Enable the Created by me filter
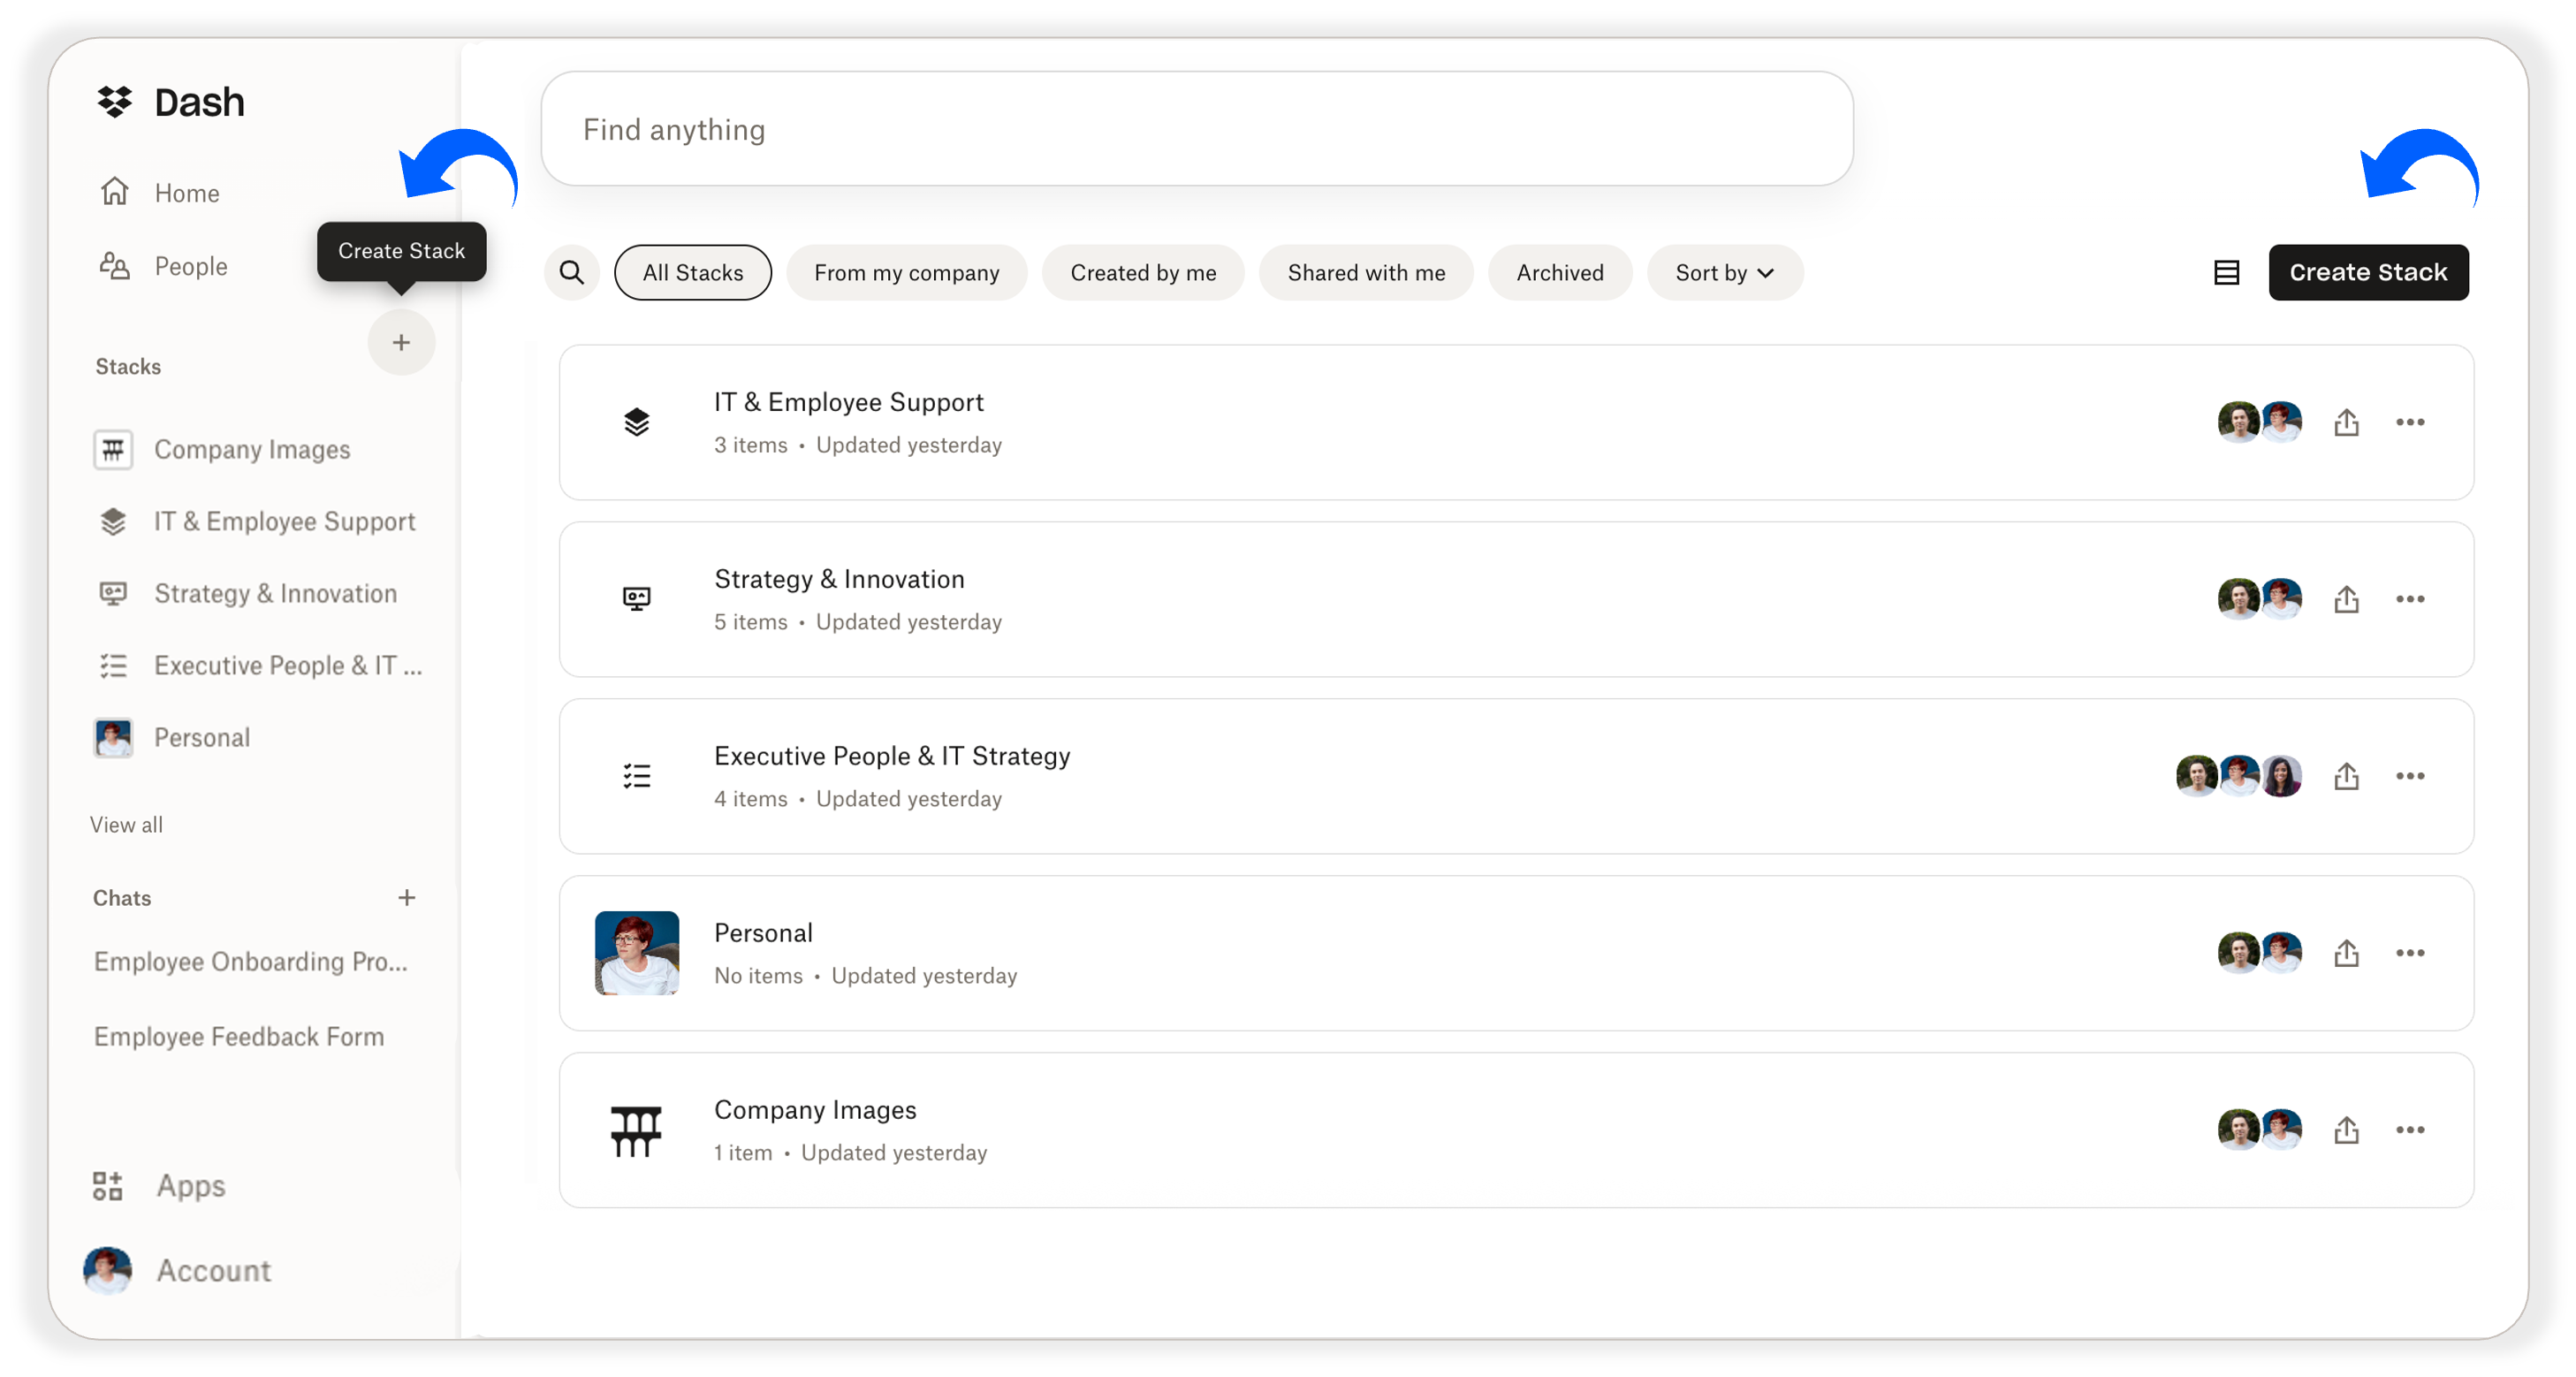2576x1377 pixels. 1143,272
